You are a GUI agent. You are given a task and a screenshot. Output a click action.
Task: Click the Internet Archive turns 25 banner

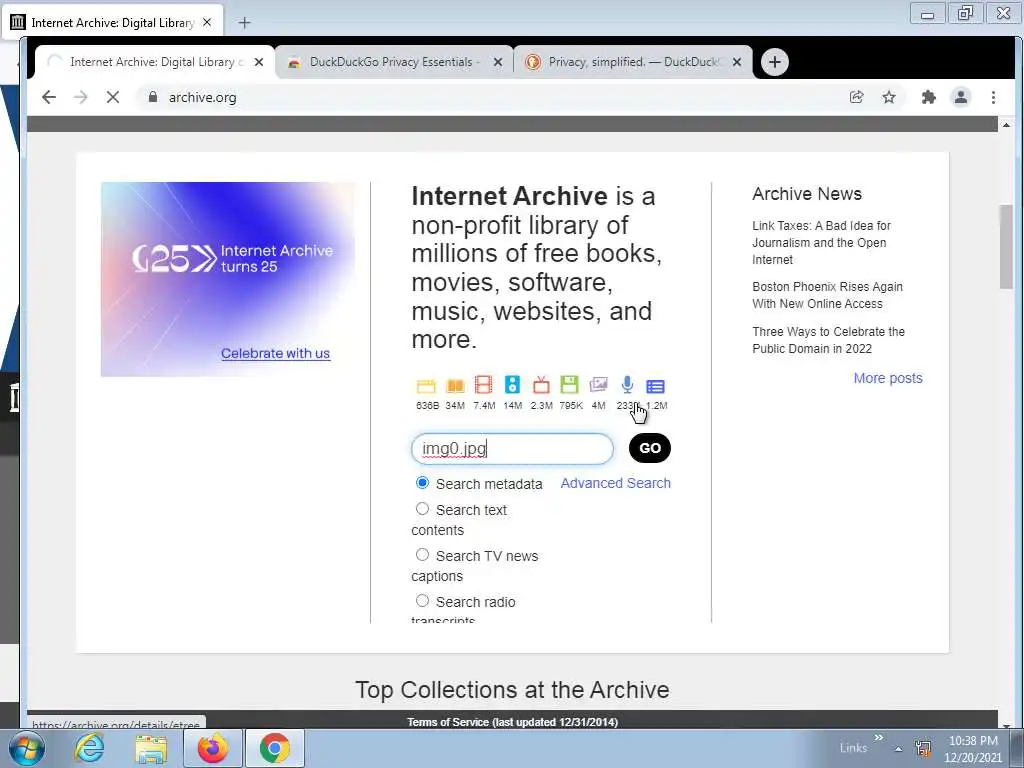coord(228,280)
